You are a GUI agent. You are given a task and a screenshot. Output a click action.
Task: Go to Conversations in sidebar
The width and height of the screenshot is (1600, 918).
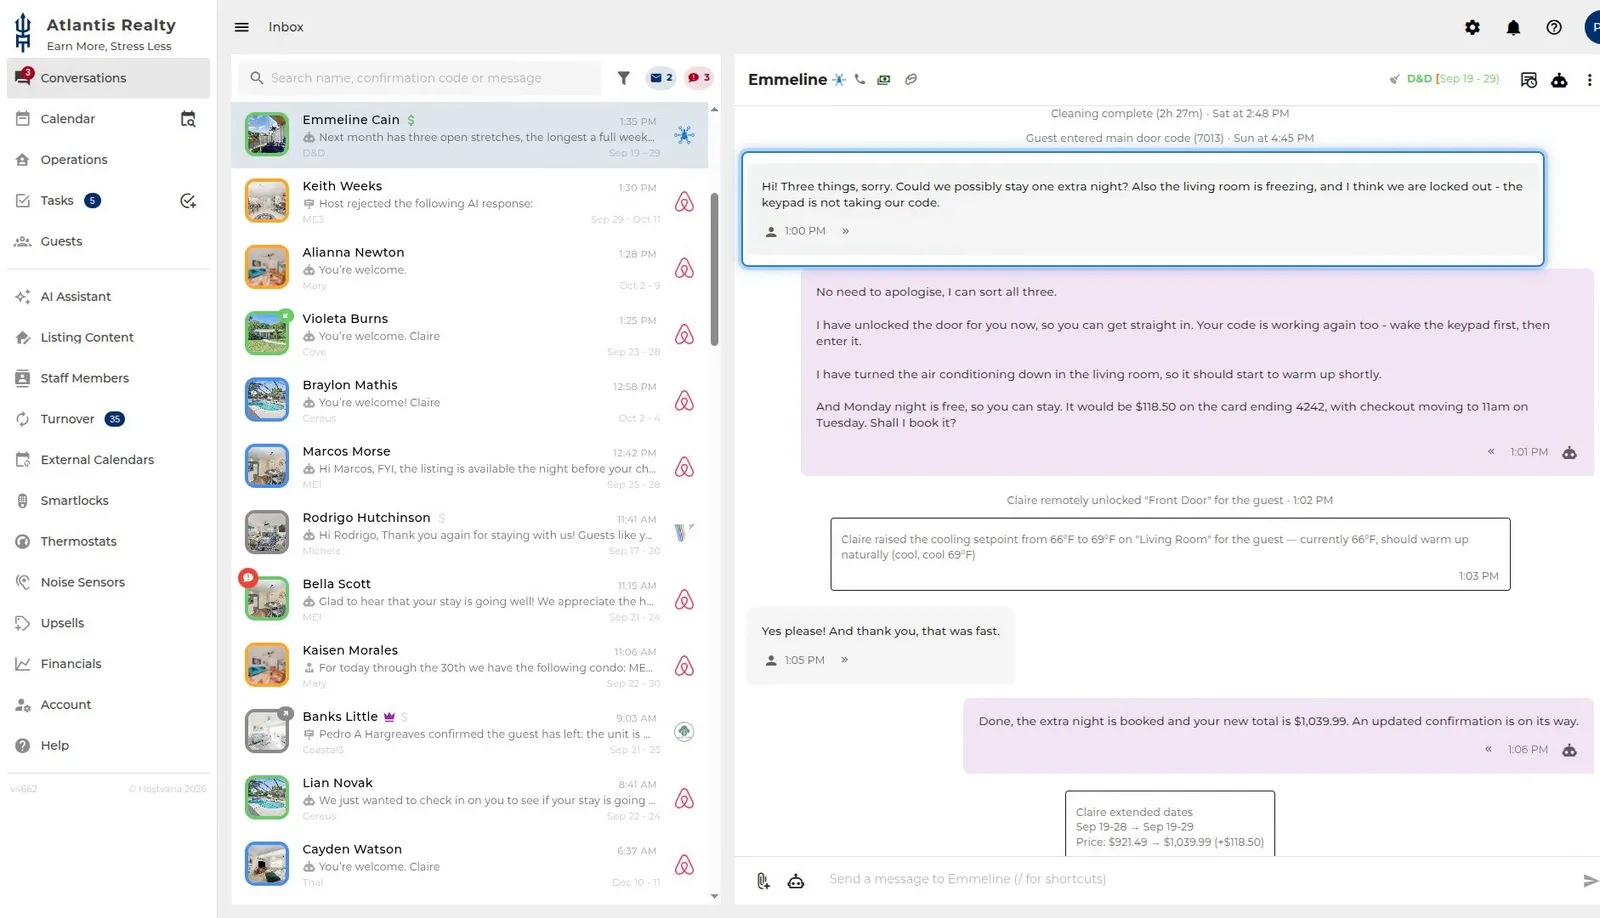pyautogui.click(x=108, y=78)
